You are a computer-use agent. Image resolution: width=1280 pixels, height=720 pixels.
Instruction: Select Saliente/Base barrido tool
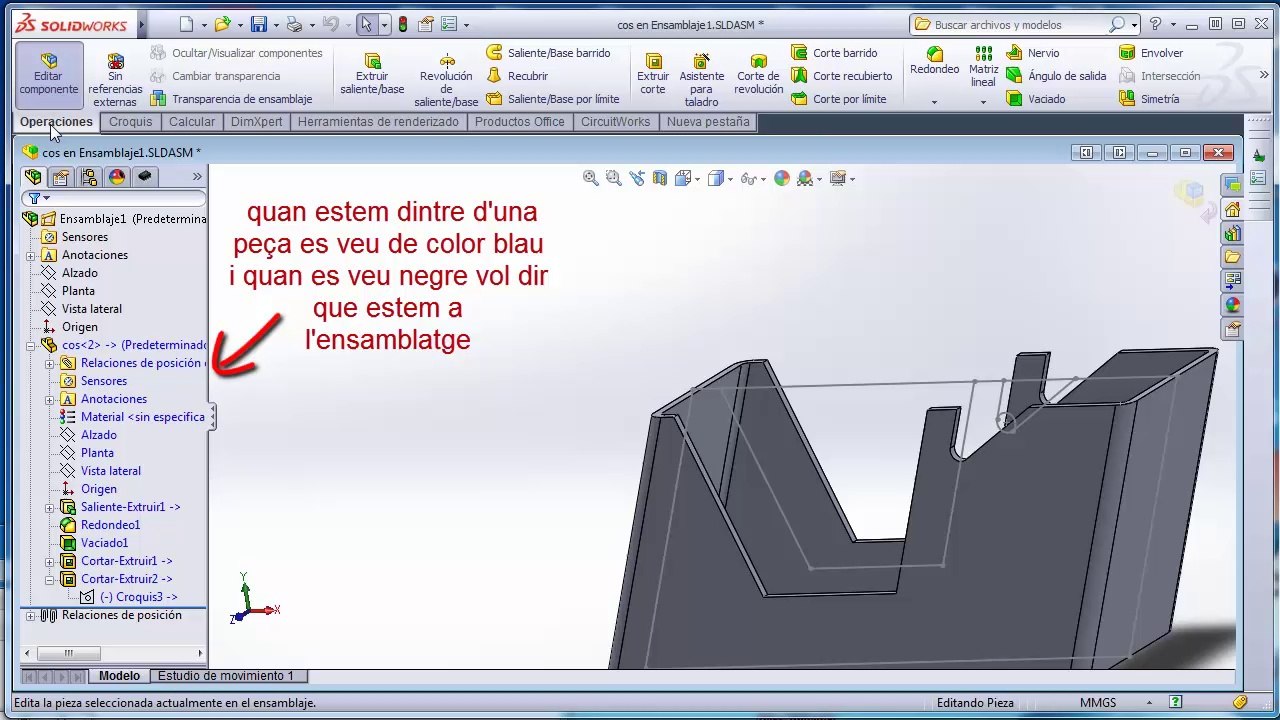549,53
